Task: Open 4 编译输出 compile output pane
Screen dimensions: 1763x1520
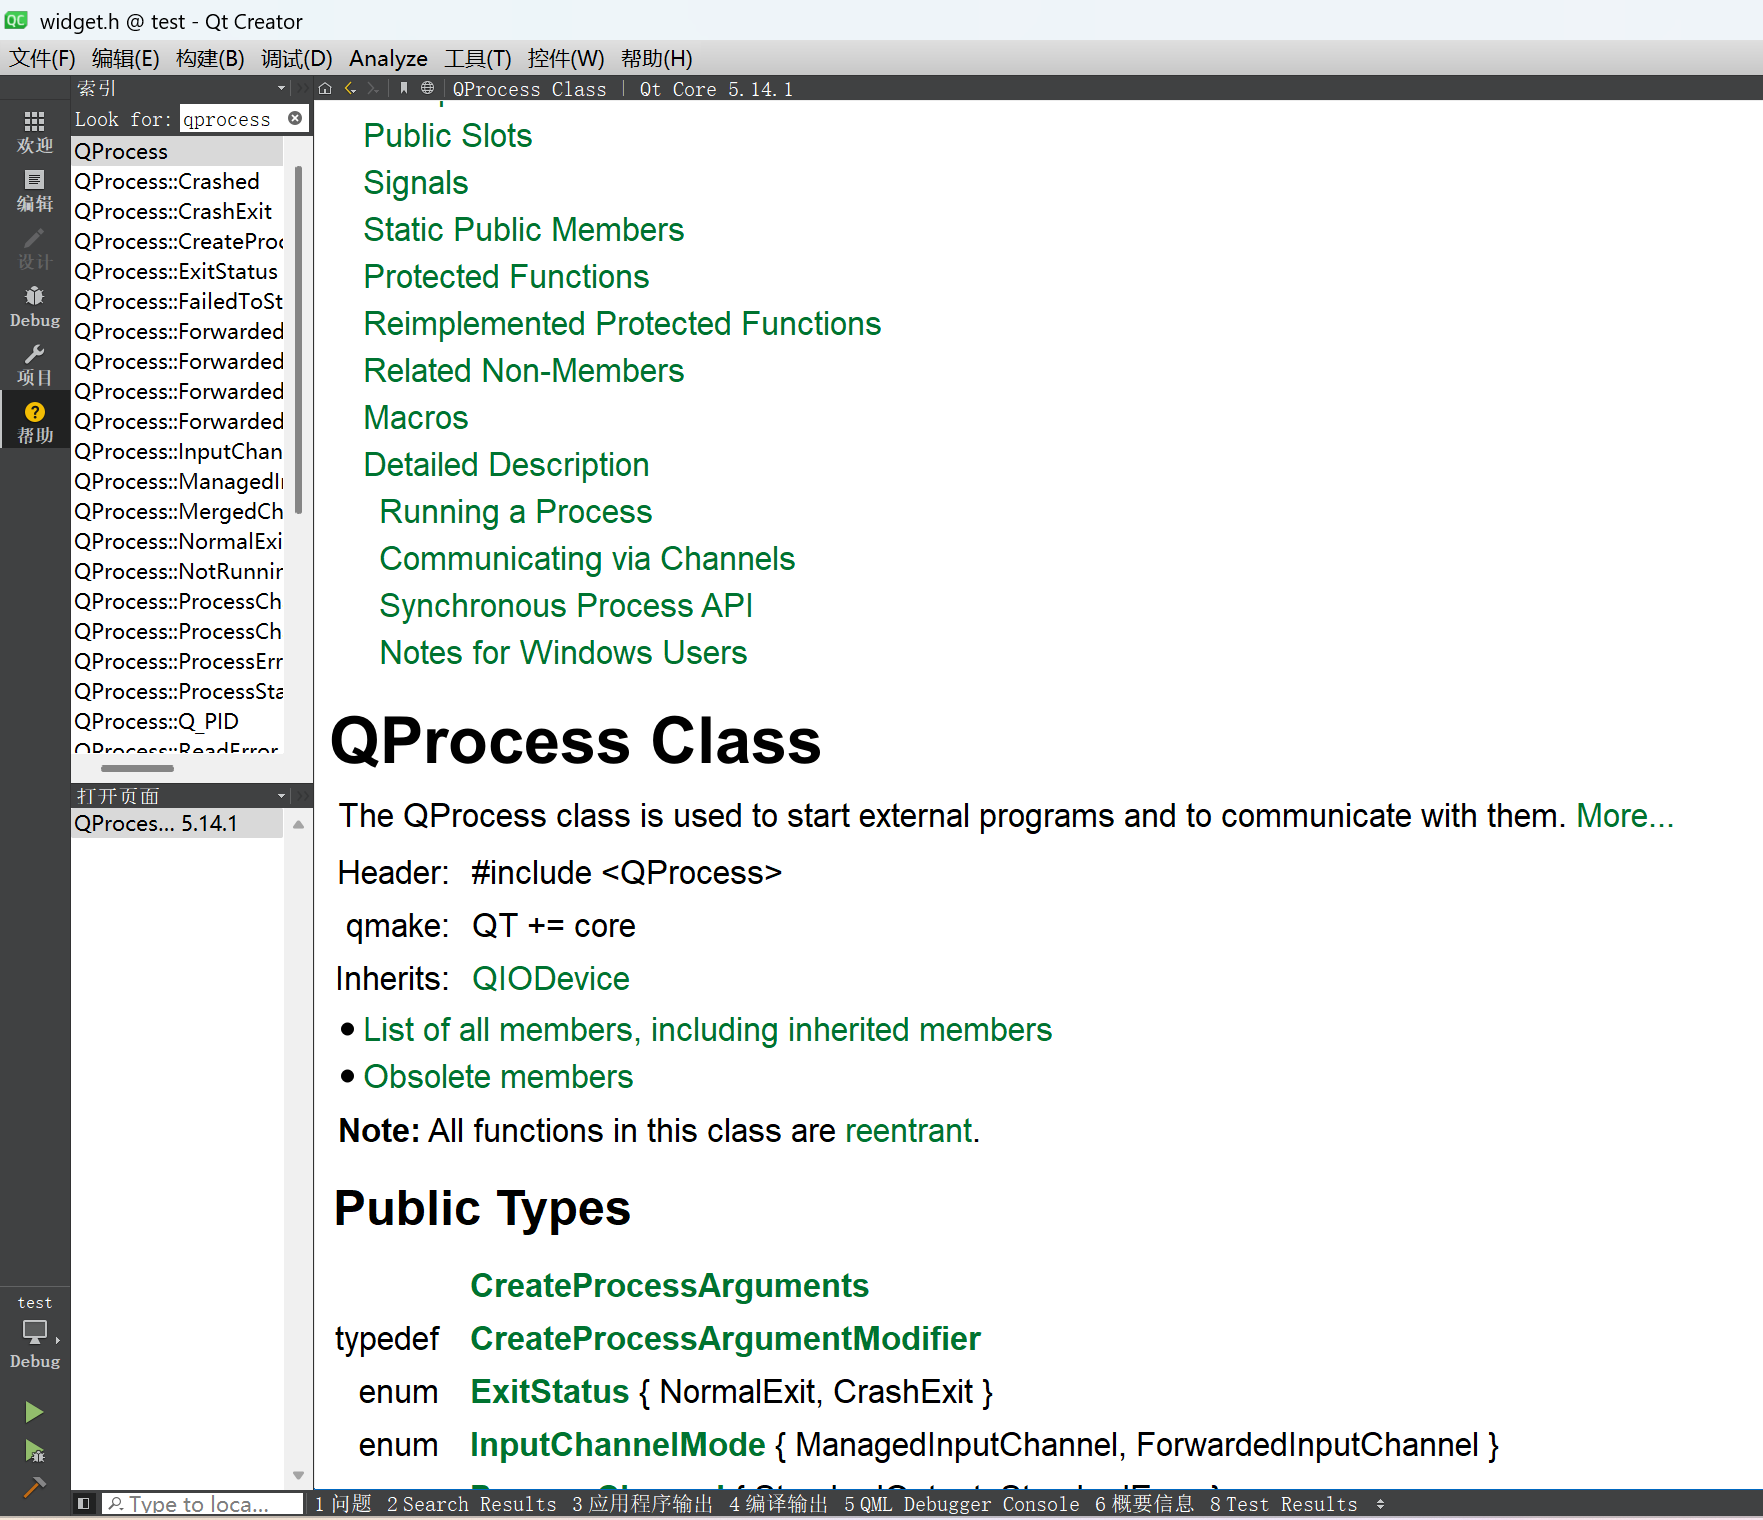Action: point(778,1504)
